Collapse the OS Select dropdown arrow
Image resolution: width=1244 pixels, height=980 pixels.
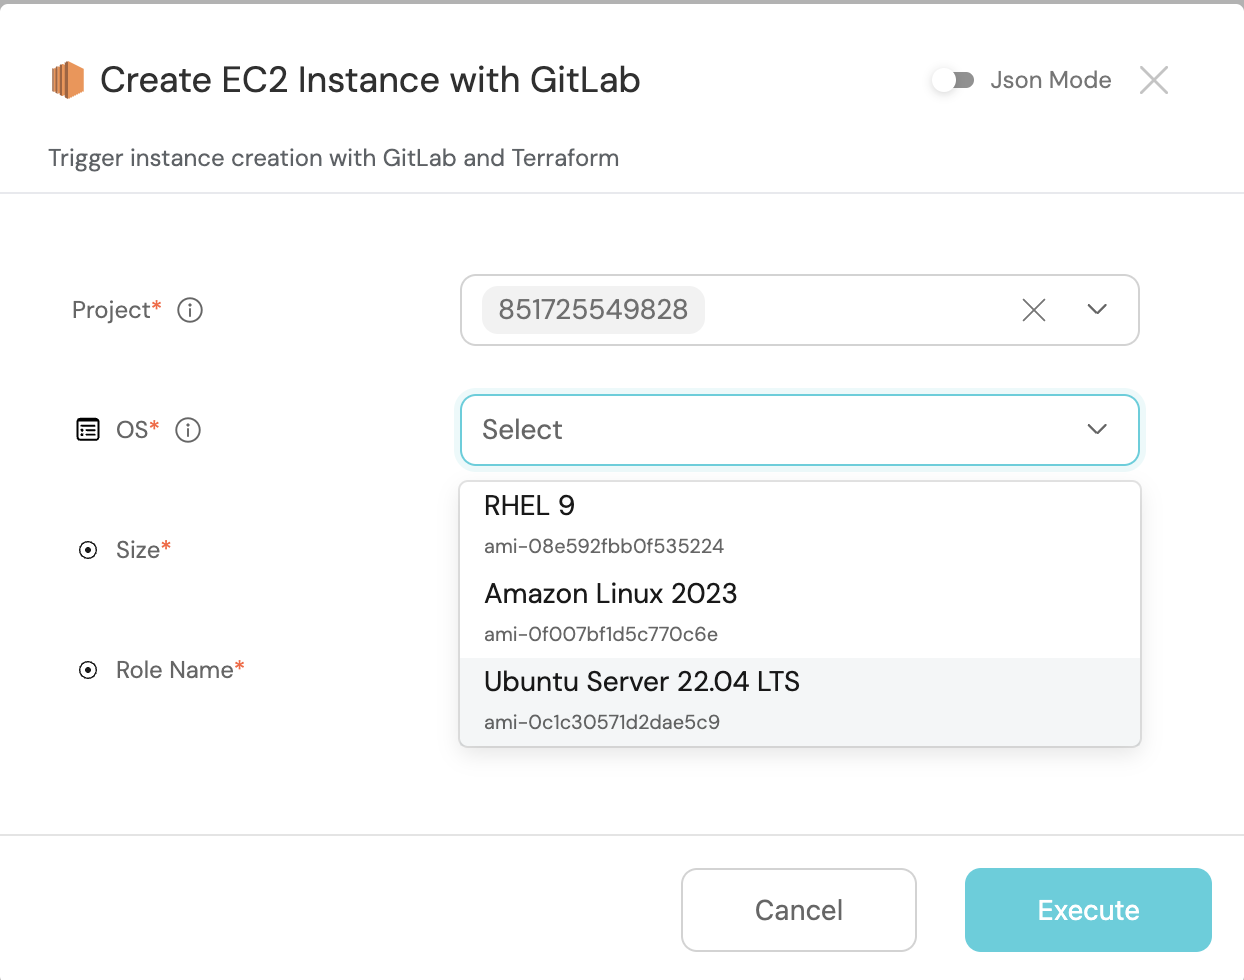coord(1097,430)
